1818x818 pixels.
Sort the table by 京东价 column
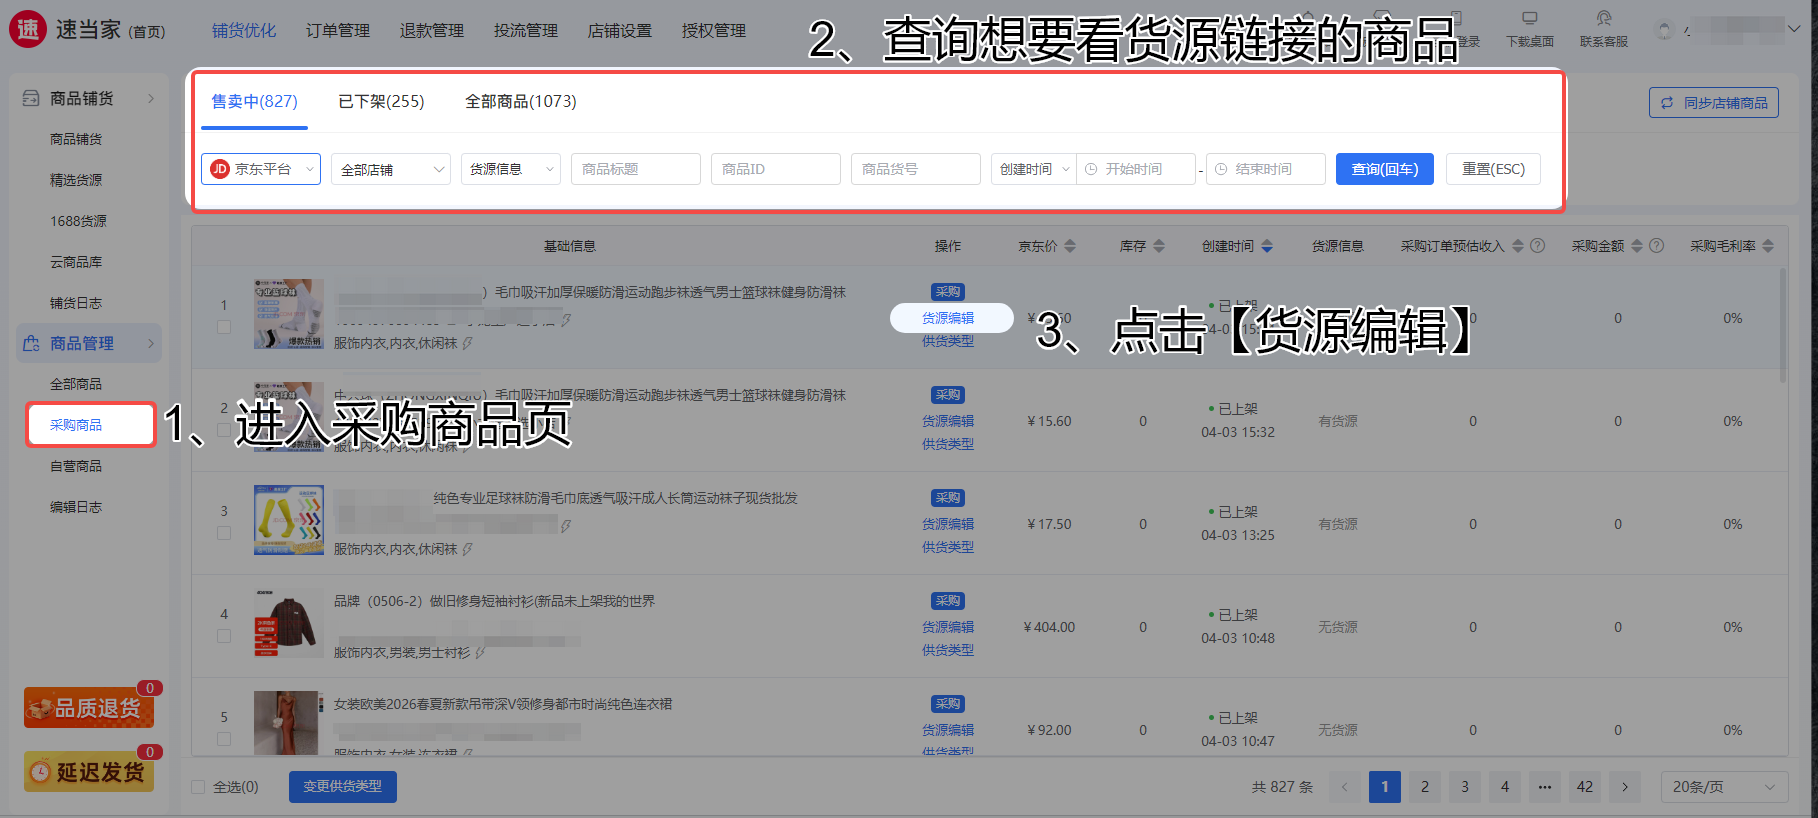pyautogui.click(x=1070, y=246)
